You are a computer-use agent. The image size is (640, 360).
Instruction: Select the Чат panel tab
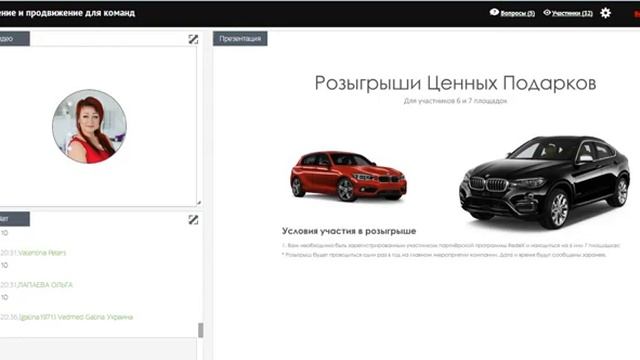tap(14, 219)
